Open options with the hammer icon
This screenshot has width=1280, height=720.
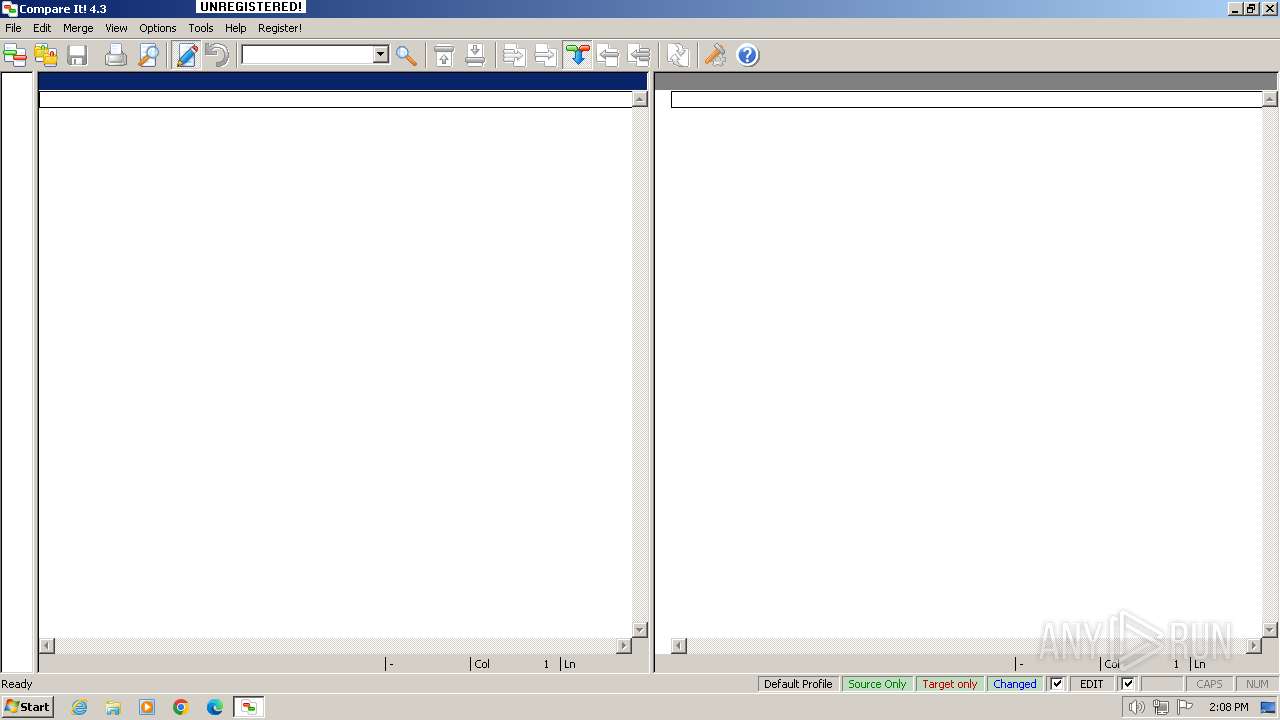click(715, 55)
